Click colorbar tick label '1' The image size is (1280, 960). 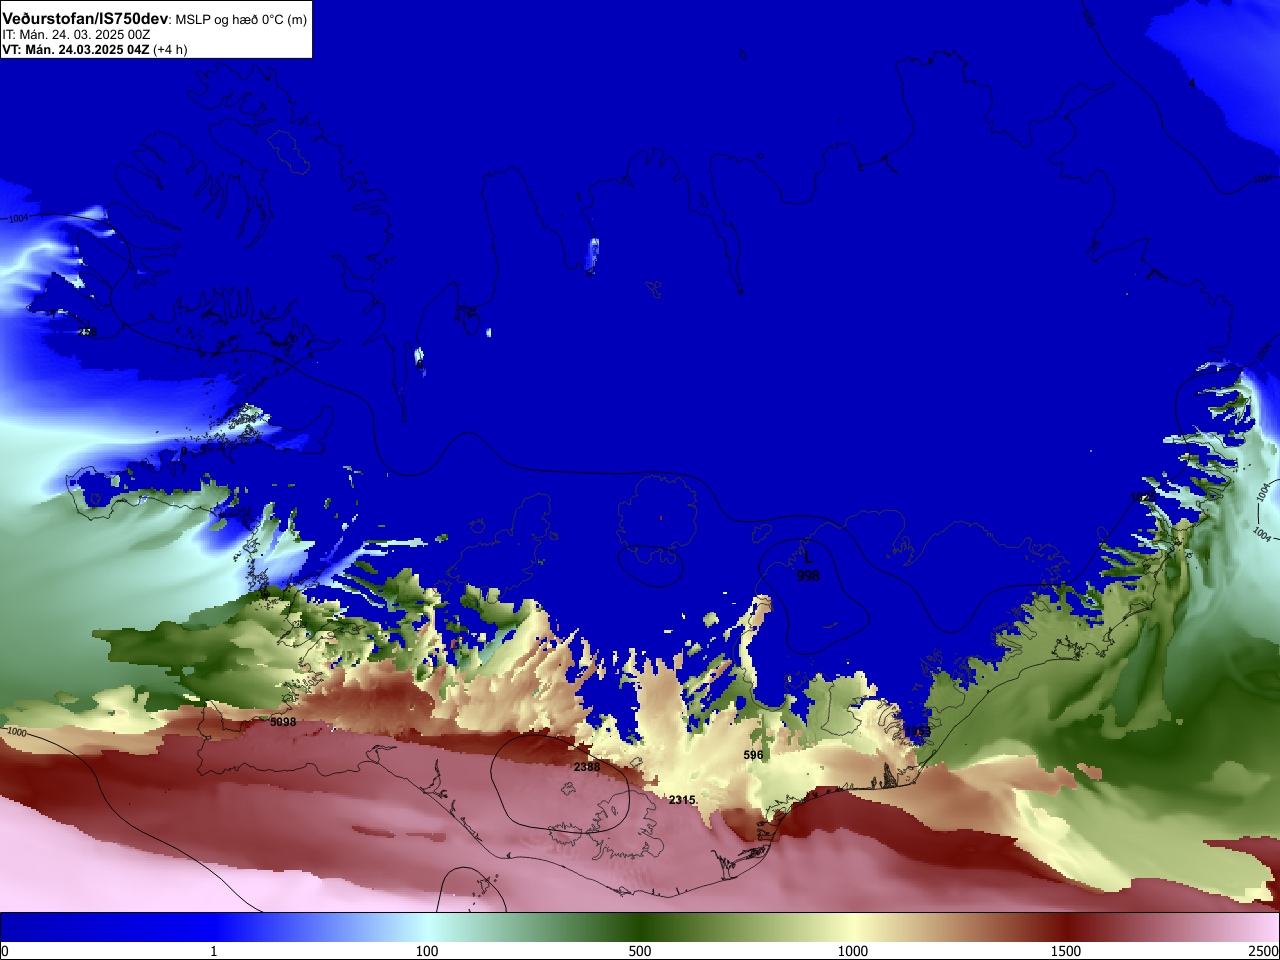click(213, 951)
